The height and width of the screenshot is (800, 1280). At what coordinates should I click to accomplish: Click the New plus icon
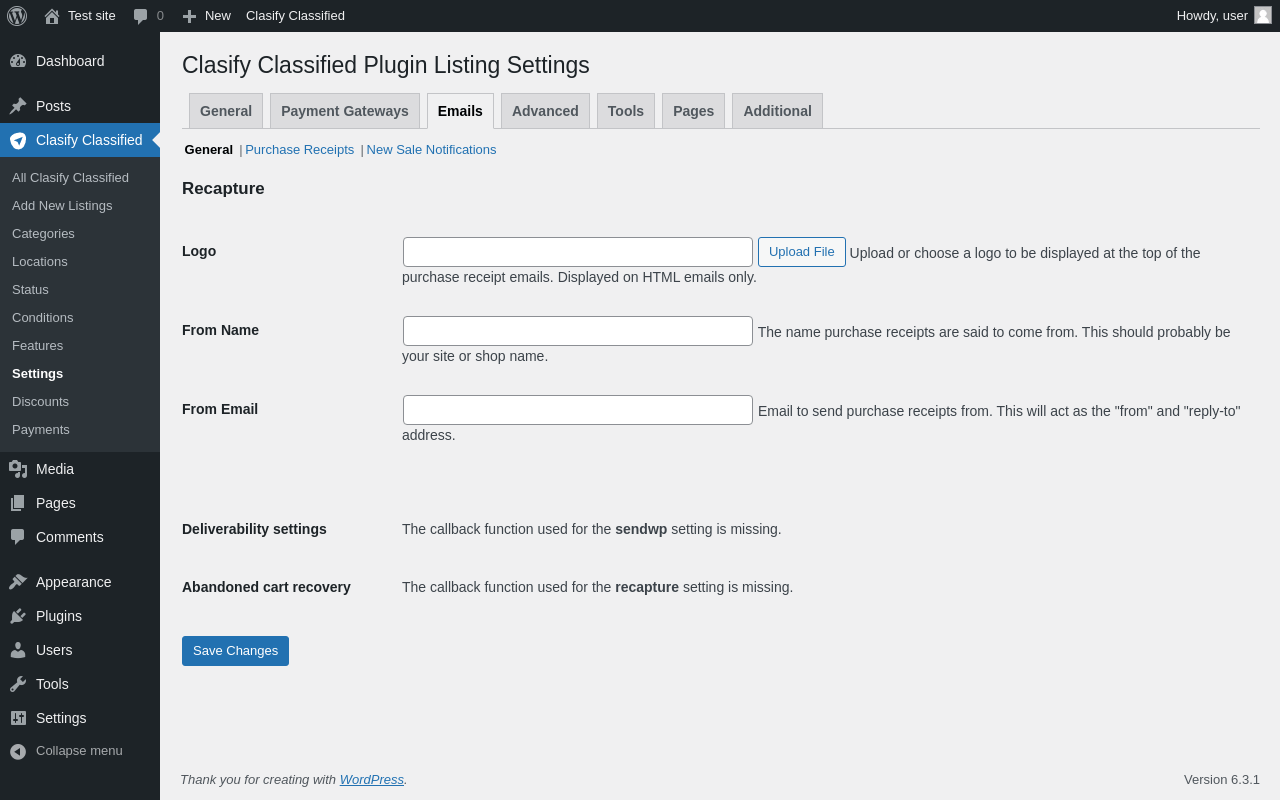(x=189, y=16)
